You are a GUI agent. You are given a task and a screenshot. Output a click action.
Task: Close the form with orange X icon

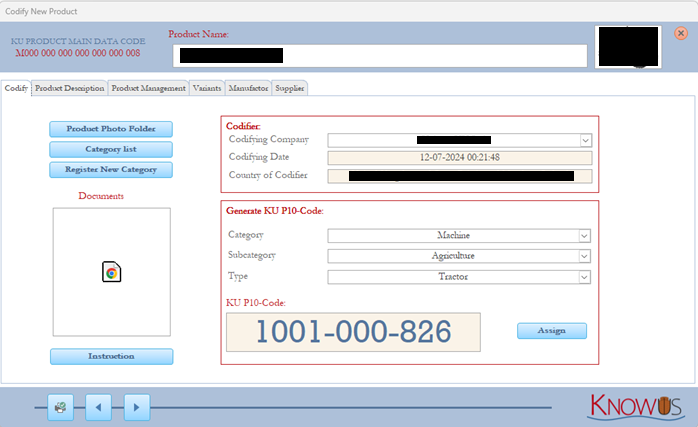(681, 33)
